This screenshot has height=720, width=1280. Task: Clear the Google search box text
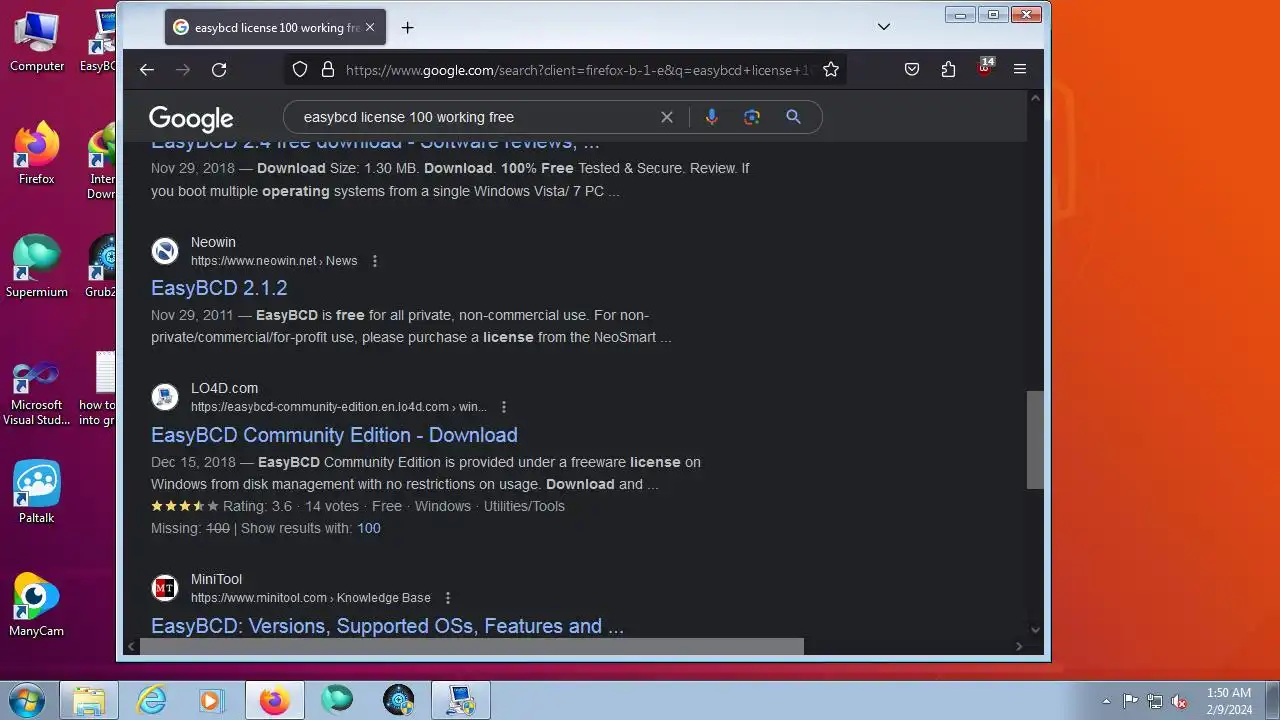[x=667, y=117]
